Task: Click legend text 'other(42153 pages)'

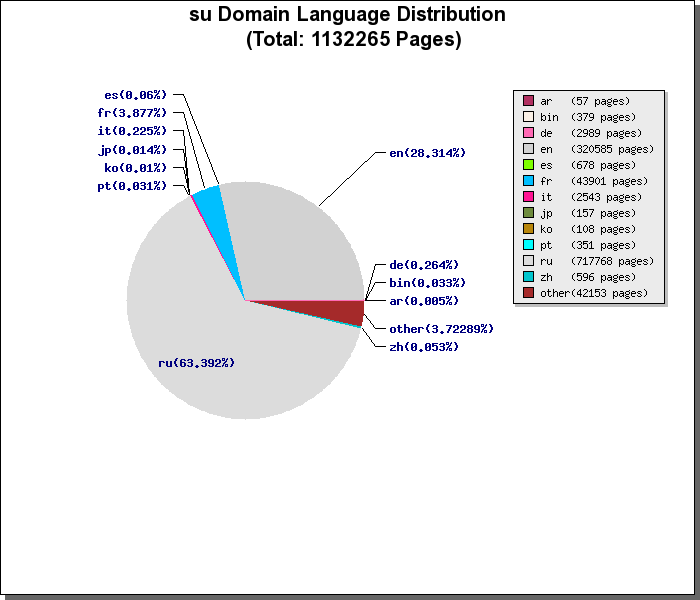Action: click(594, 293)
